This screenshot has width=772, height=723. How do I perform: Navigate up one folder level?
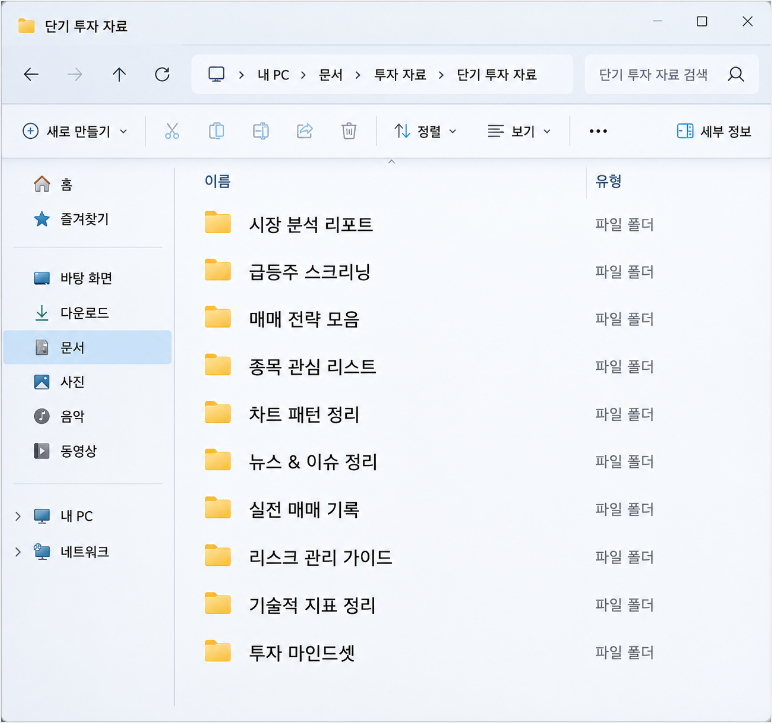point(119,74)
